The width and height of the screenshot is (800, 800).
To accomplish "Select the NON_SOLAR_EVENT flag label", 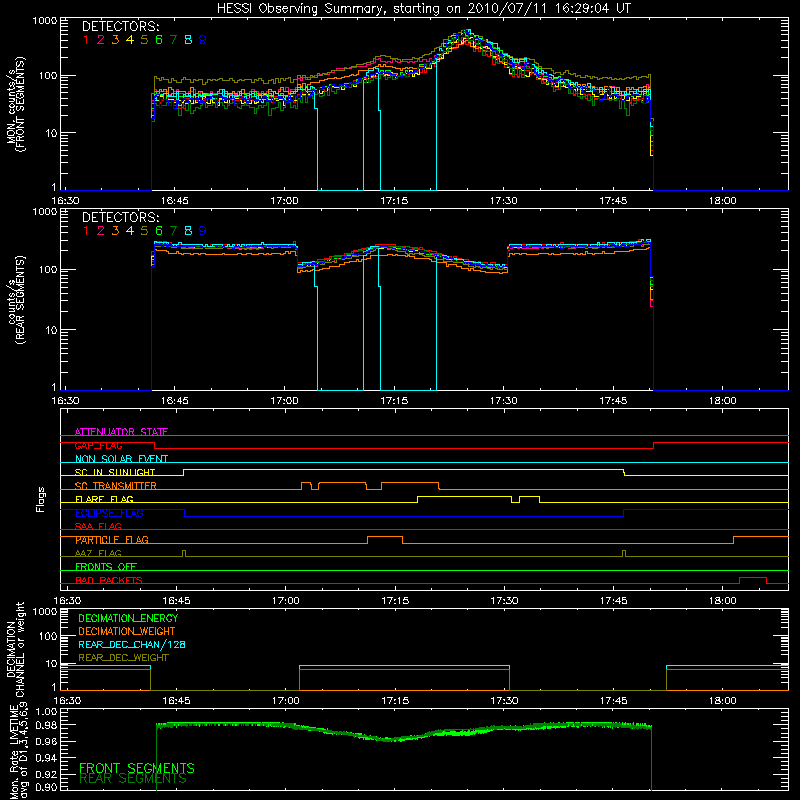I will (121, 459).
